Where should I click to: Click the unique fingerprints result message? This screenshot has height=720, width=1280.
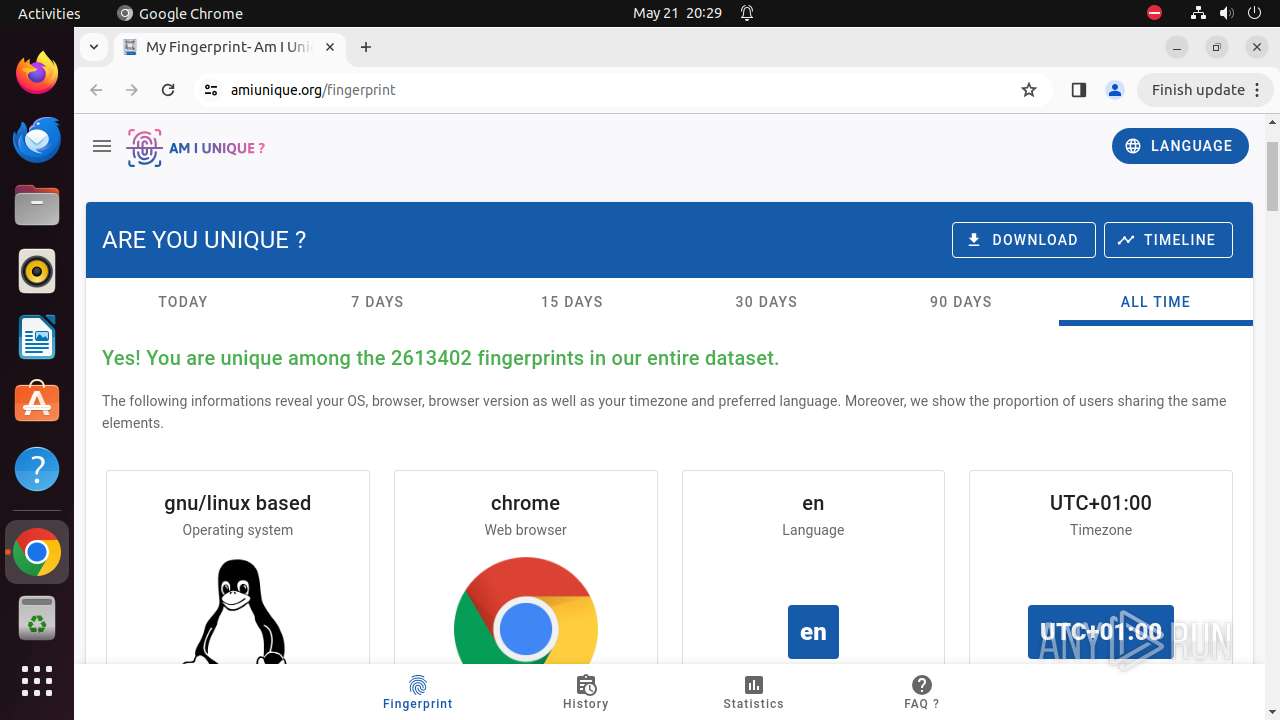[440, 358]
